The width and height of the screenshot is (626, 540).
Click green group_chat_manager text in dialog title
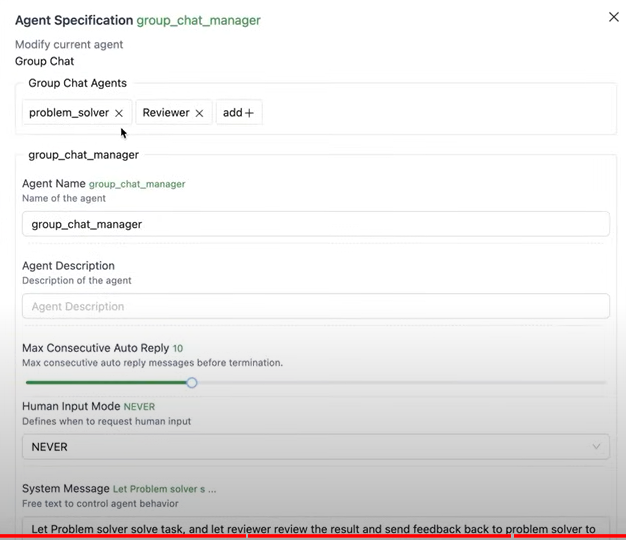pyautogui.click(x=198, y=20)
